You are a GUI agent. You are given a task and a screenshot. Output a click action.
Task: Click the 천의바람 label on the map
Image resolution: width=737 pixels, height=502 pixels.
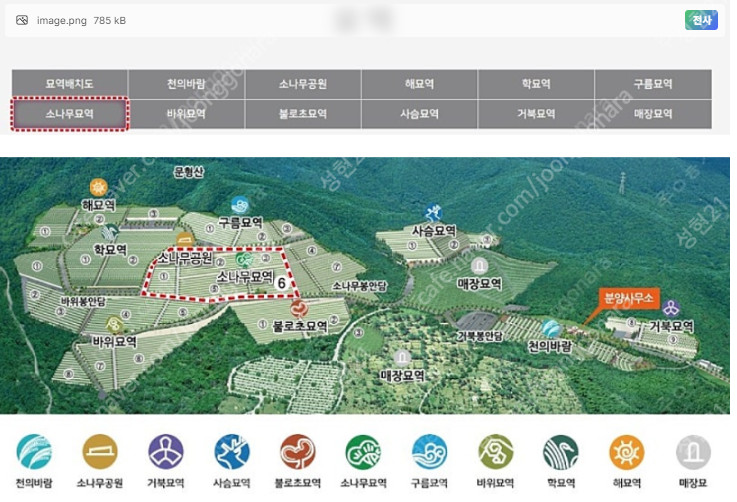(550, 346)
